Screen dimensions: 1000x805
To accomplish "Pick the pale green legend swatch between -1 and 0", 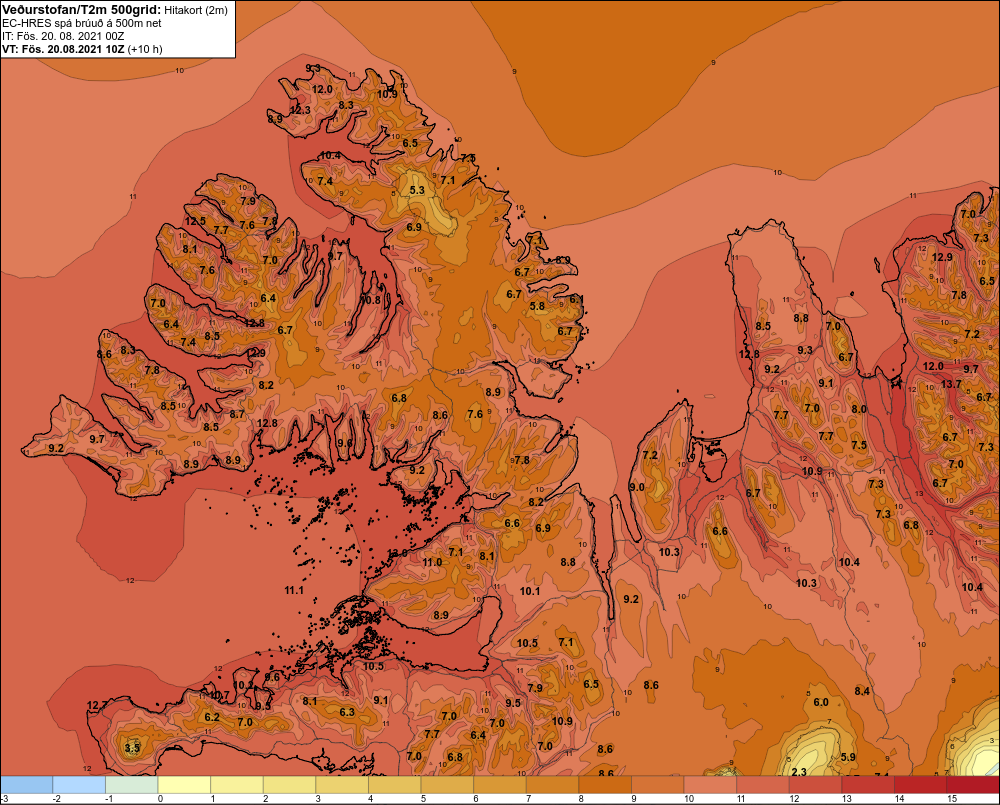I will (131, 785).
